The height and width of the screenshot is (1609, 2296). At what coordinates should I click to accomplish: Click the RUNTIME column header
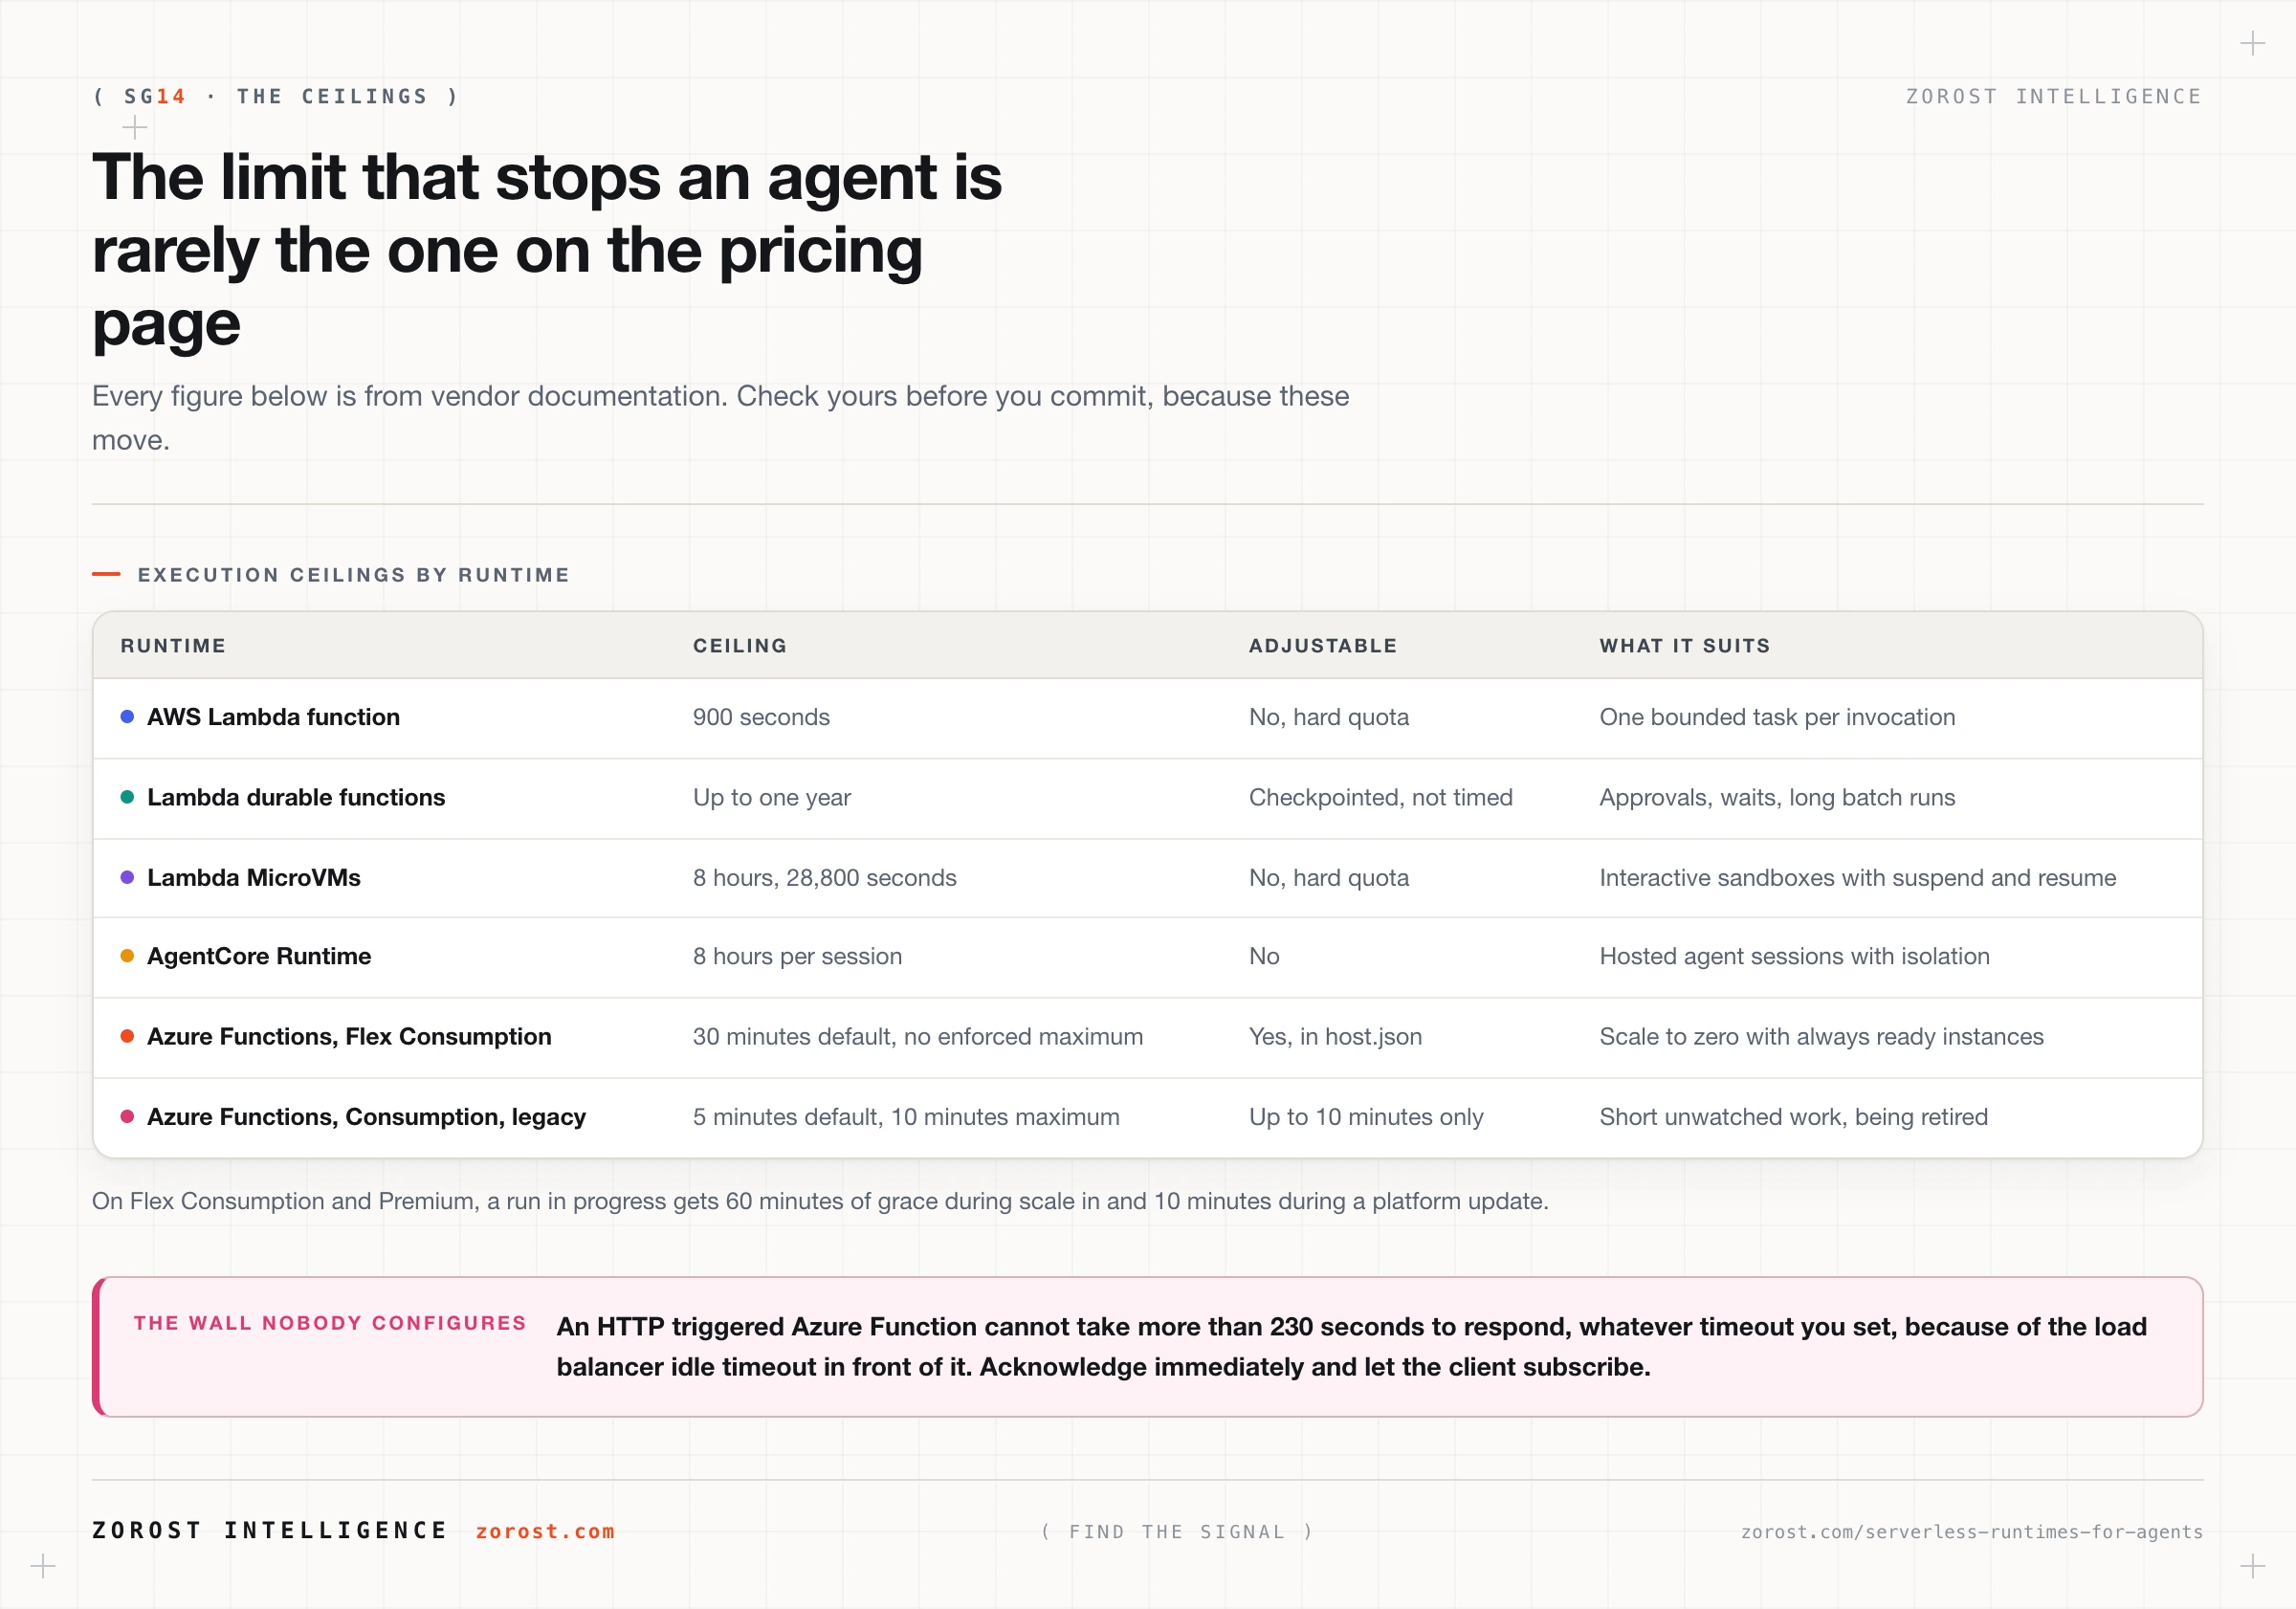[173, 646]
